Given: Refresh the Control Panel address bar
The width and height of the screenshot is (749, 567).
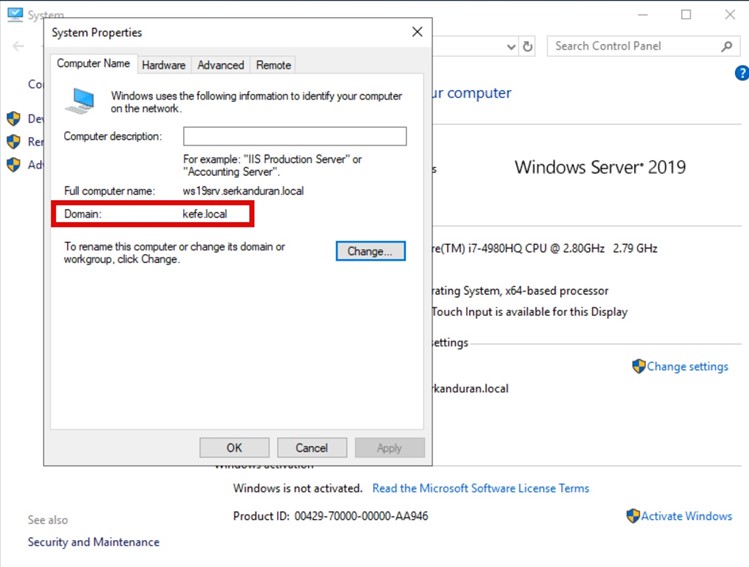Looking at the screenshot, I should click(527, 46).
